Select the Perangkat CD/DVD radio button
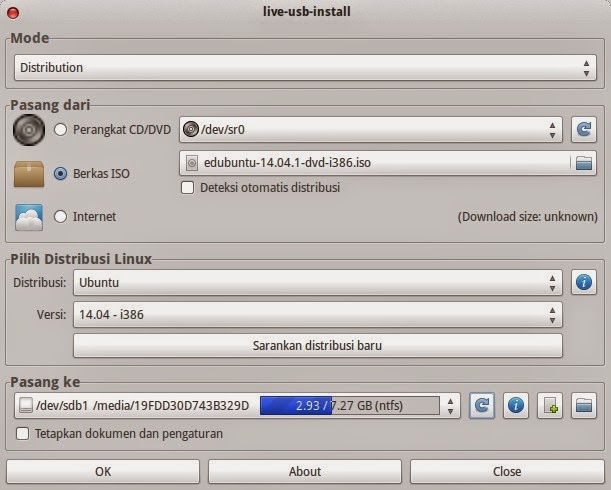Screen dimensions: 611x490 (x=60, y=129)
